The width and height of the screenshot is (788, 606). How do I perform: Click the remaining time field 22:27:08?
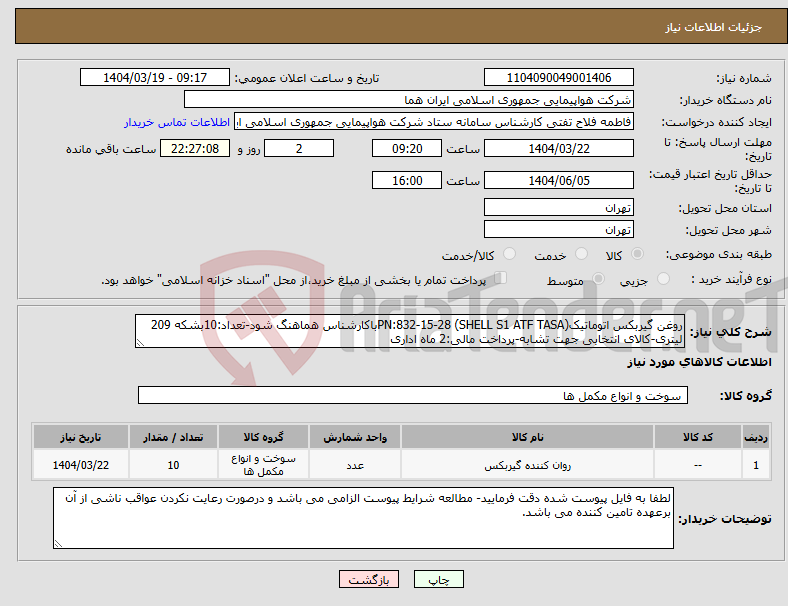pos(195,149)
